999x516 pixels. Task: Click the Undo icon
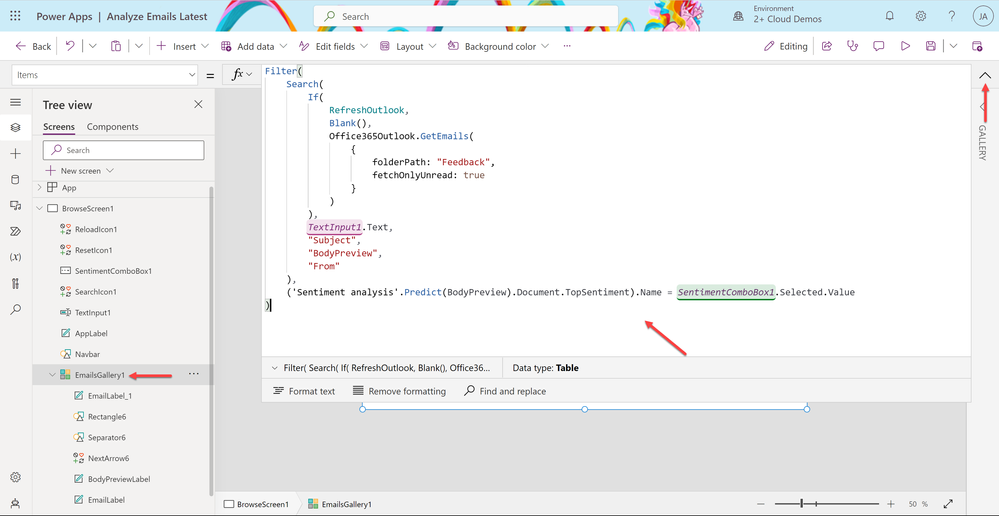(70, 46)
